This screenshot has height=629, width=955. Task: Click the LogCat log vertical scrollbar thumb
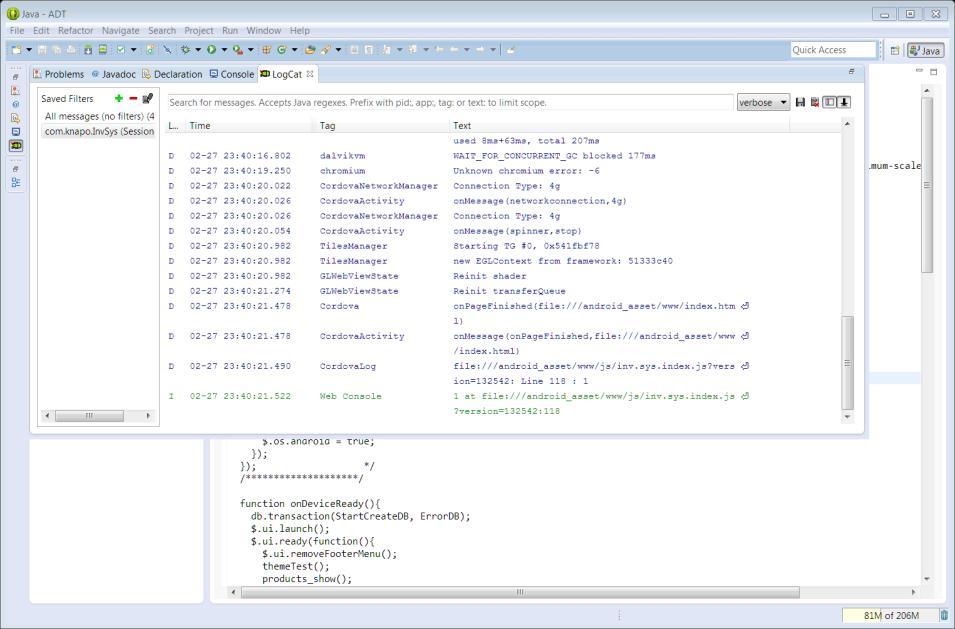(847, 363)
